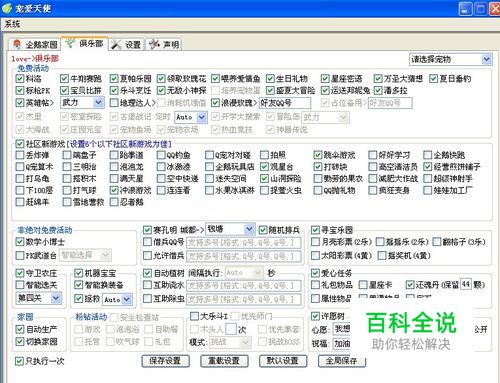500x383 pixels.
Task: Disable the 夏帕乐园 option
Action: pyautogui.click(x=114, y=79)
